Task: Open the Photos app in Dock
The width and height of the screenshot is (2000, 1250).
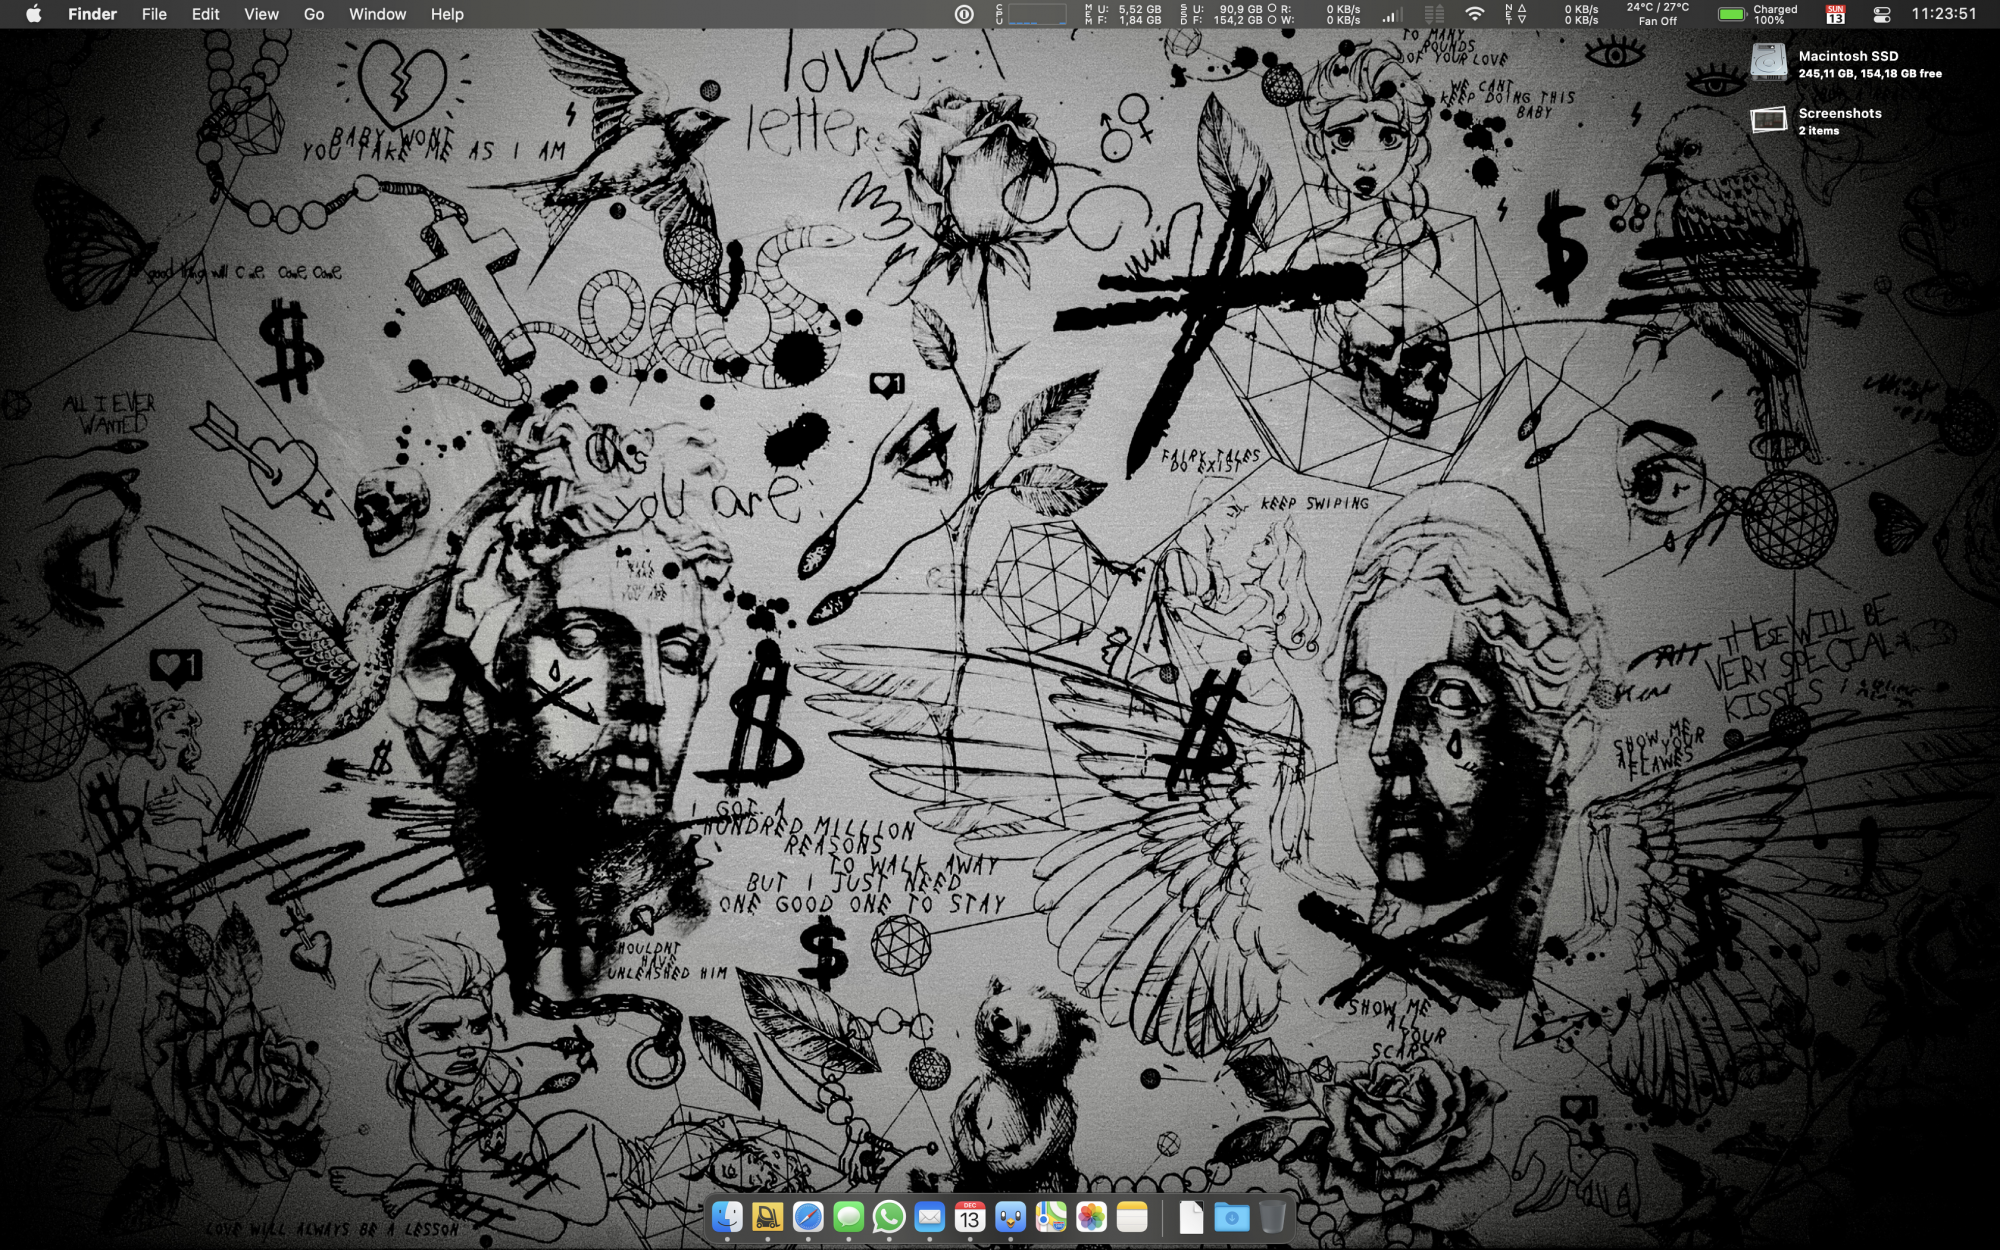Action: 1091,1217
